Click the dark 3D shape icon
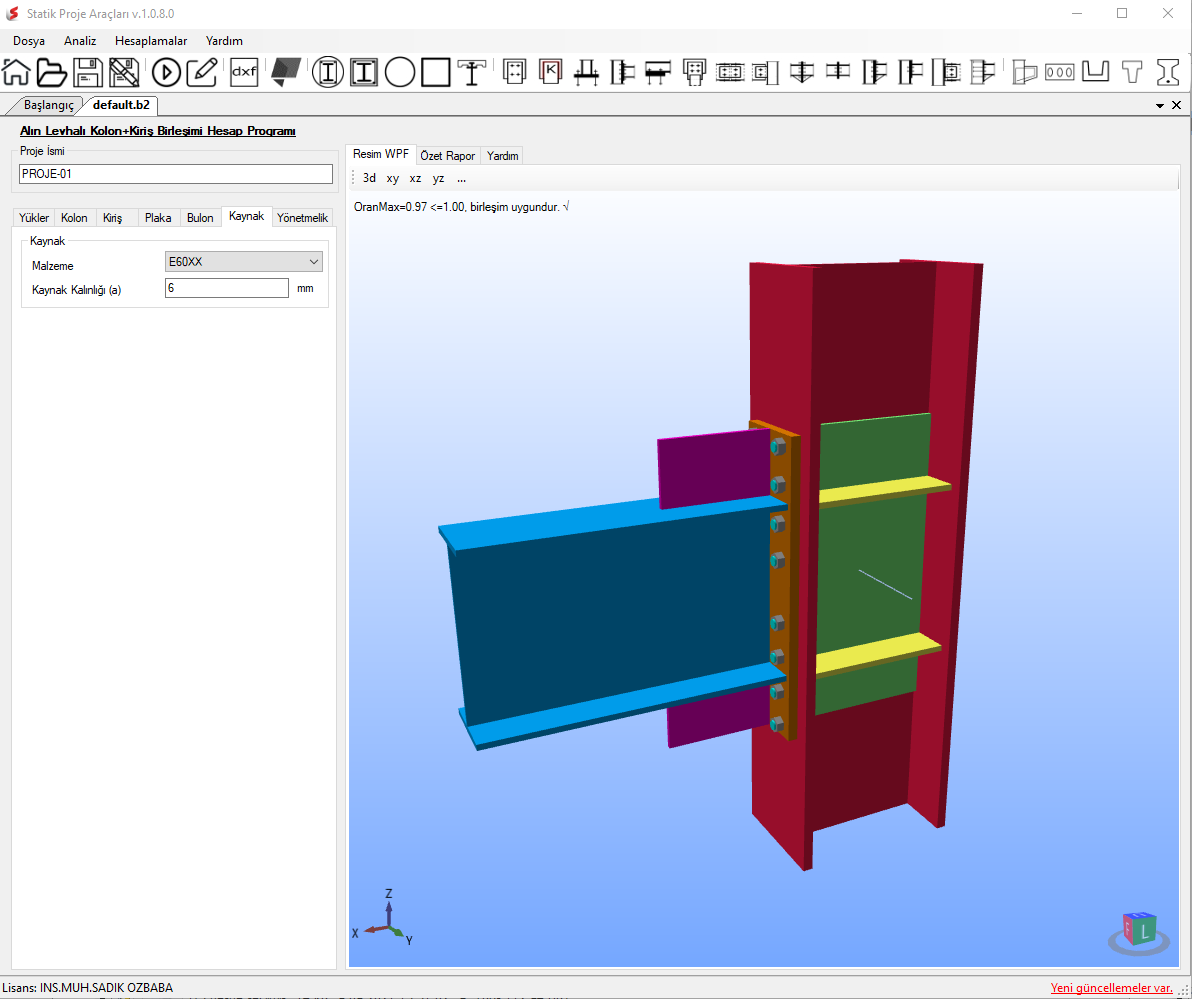The height and width of the screenshot is (999, 1192). 286,72
